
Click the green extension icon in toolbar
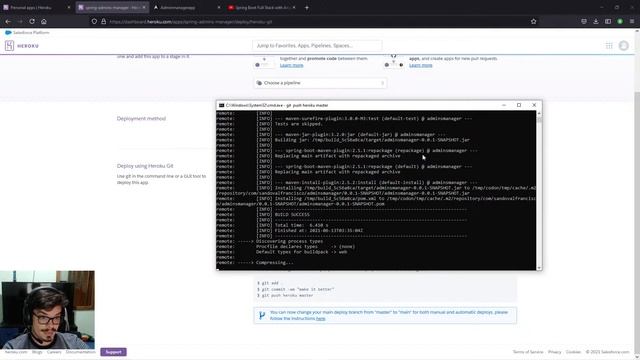tap(620, 21)
